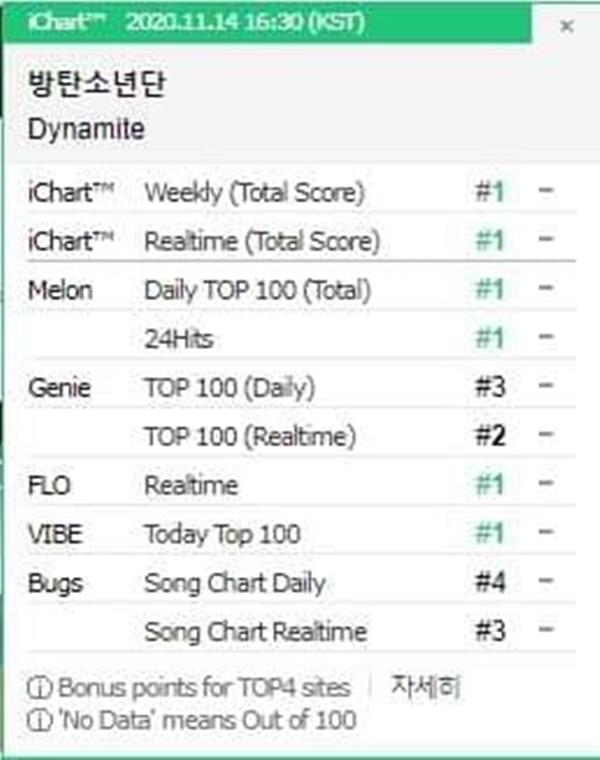Click the 방탄소년단 artist name
Screen dimensions: 600x760
tap(97, 85)
